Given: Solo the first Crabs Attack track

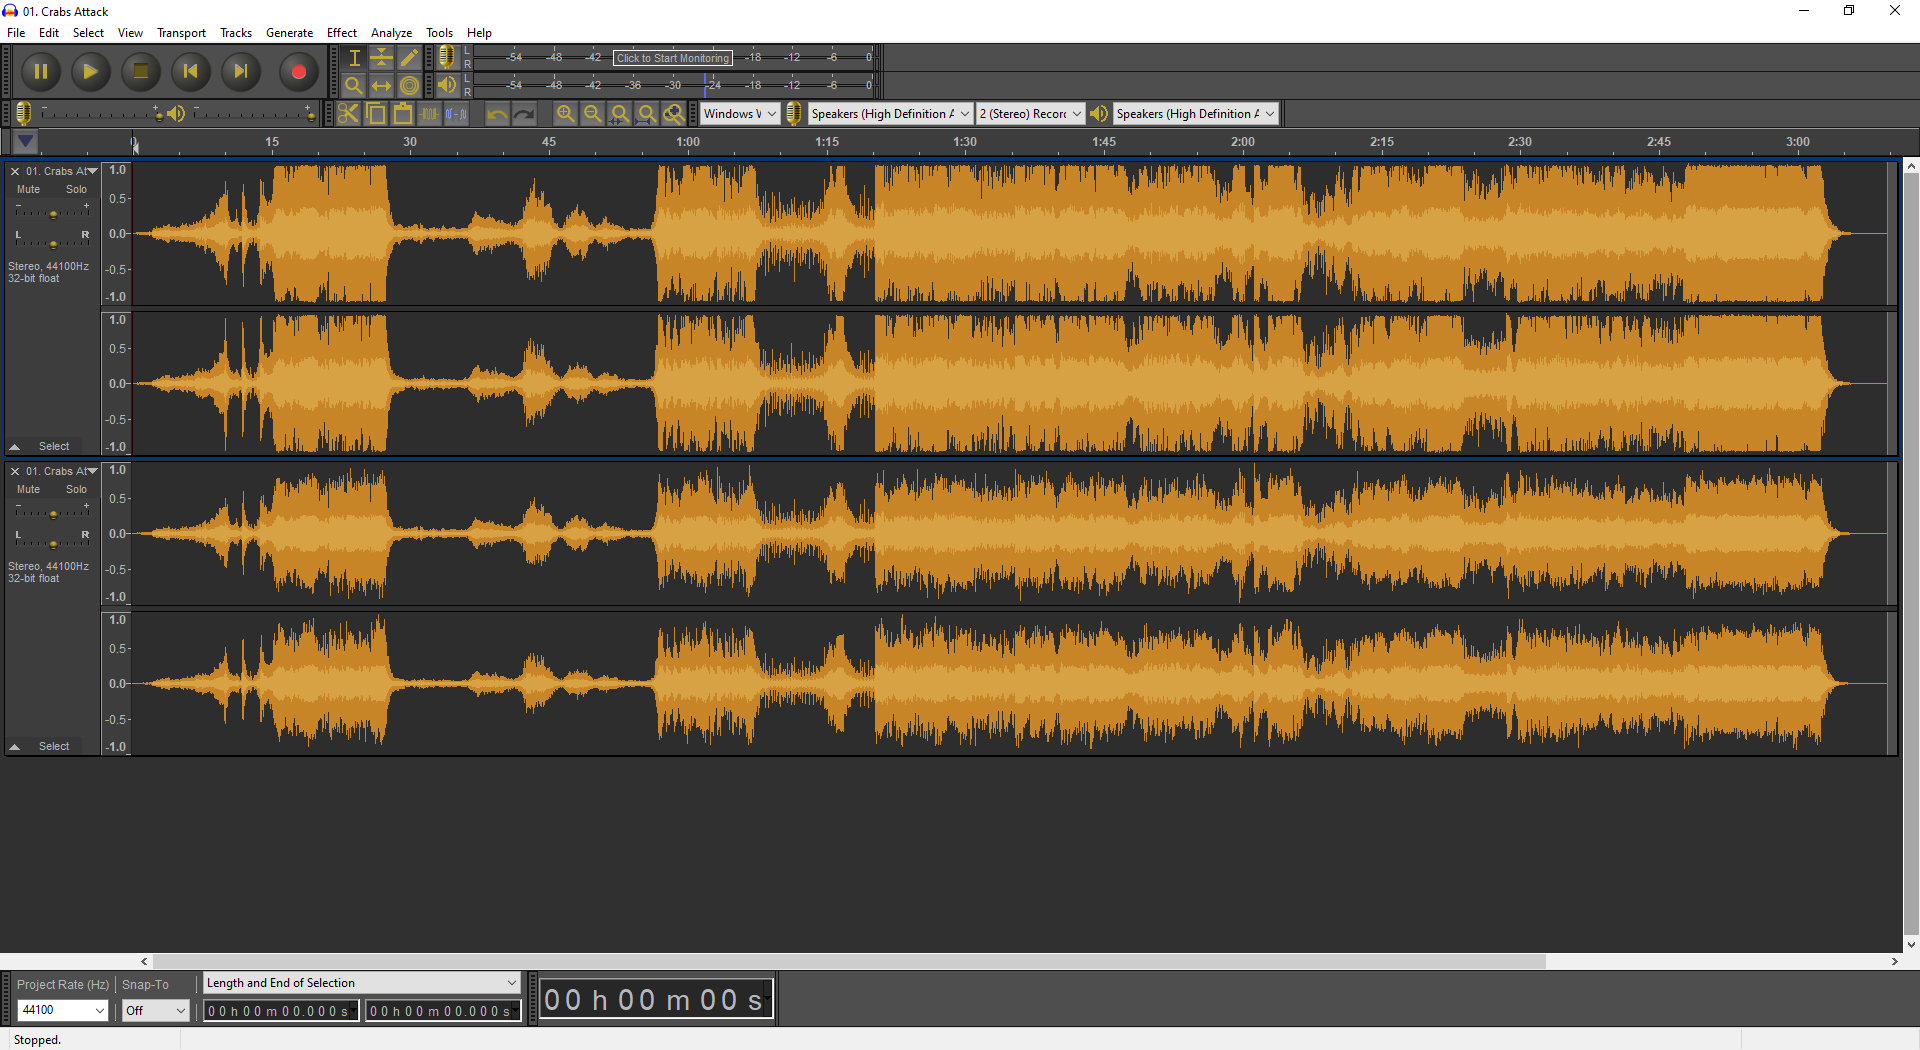Looking at the screenshot, I should (x=76, y=189).
